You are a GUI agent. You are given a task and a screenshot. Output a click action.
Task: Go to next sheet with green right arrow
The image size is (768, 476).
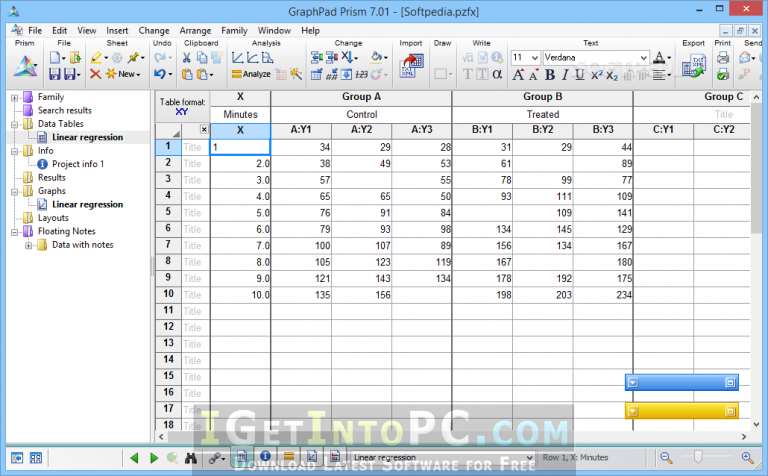click(154, 458)
